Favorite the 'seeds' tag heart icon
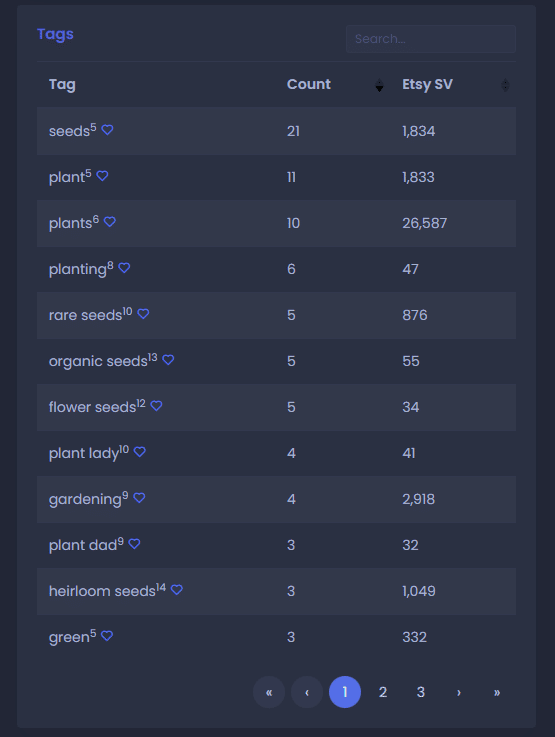 (x=107, y=130)
